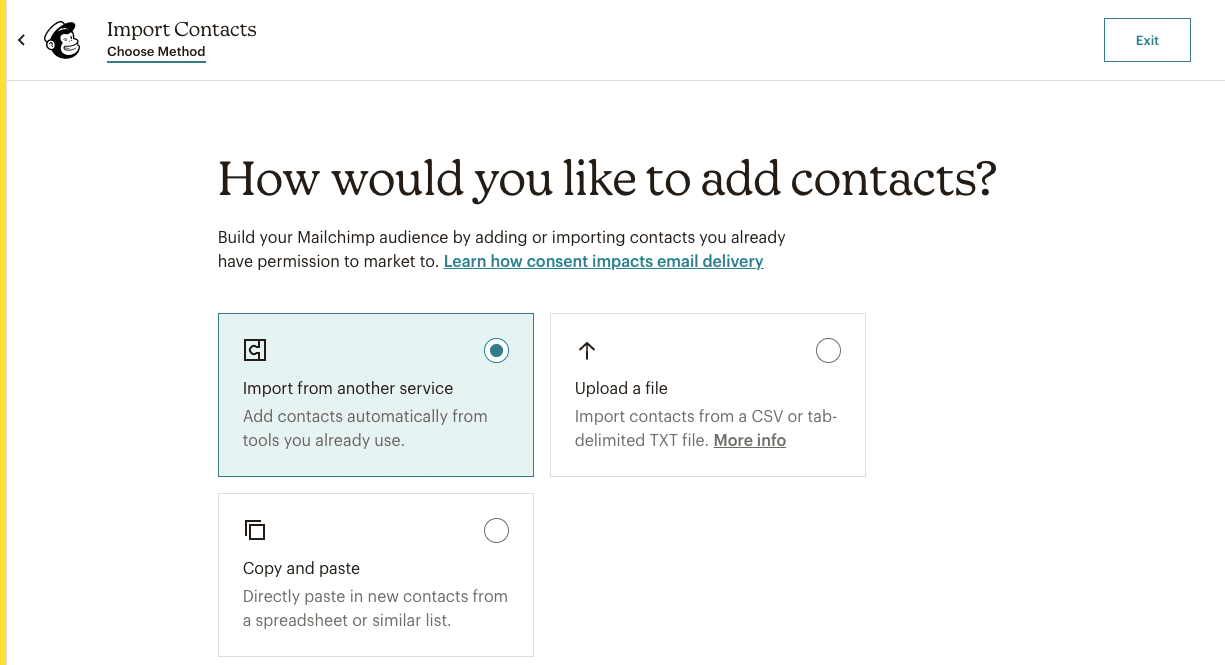Viewport: 1225px width, 665px height.
Task: Click the Exit button
Action: click(x=1147, y=39)
